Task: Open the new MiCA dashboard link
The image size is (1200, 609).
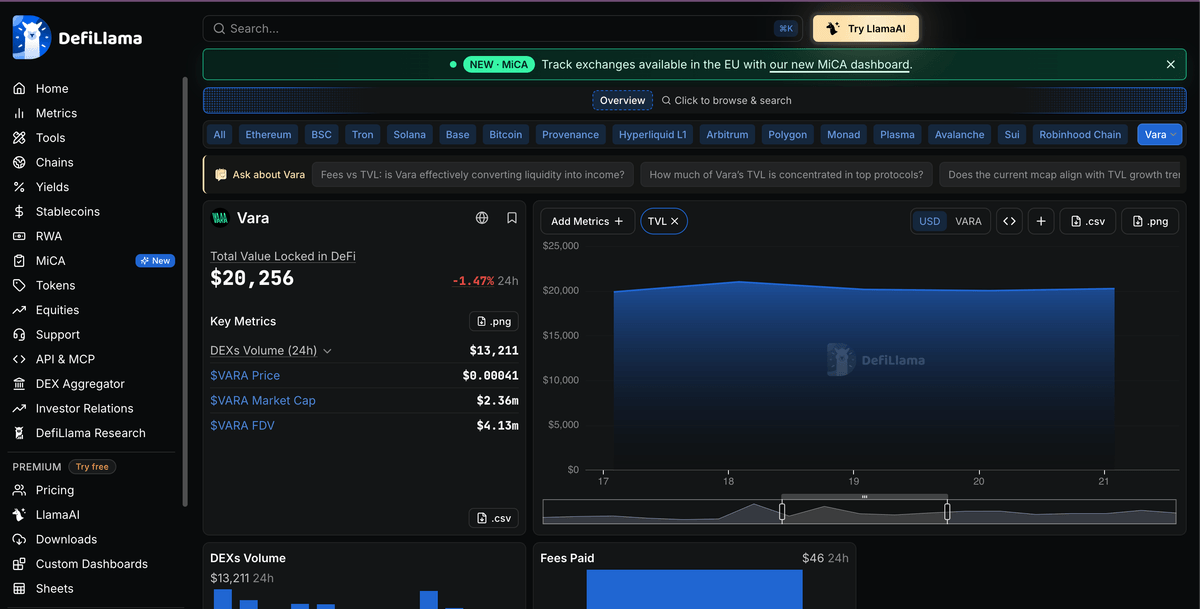Action: pyautogui.click(x=840, y=65)
